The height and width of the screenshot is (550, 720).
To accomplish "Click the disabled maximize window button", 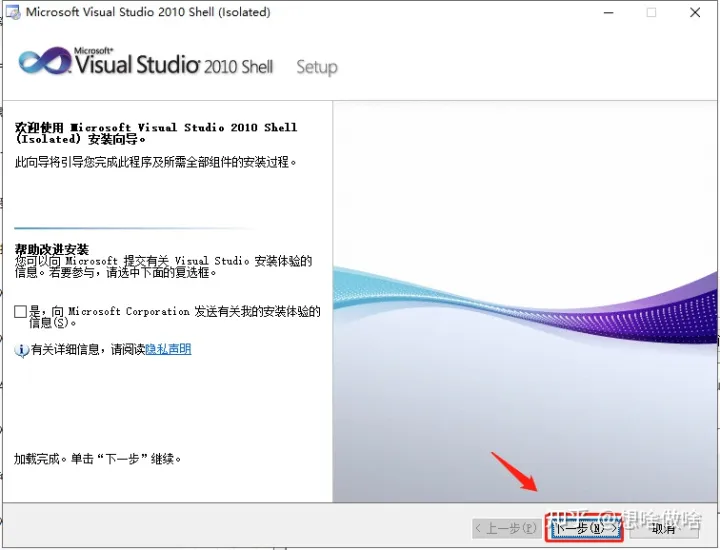I will coord(651,12).
